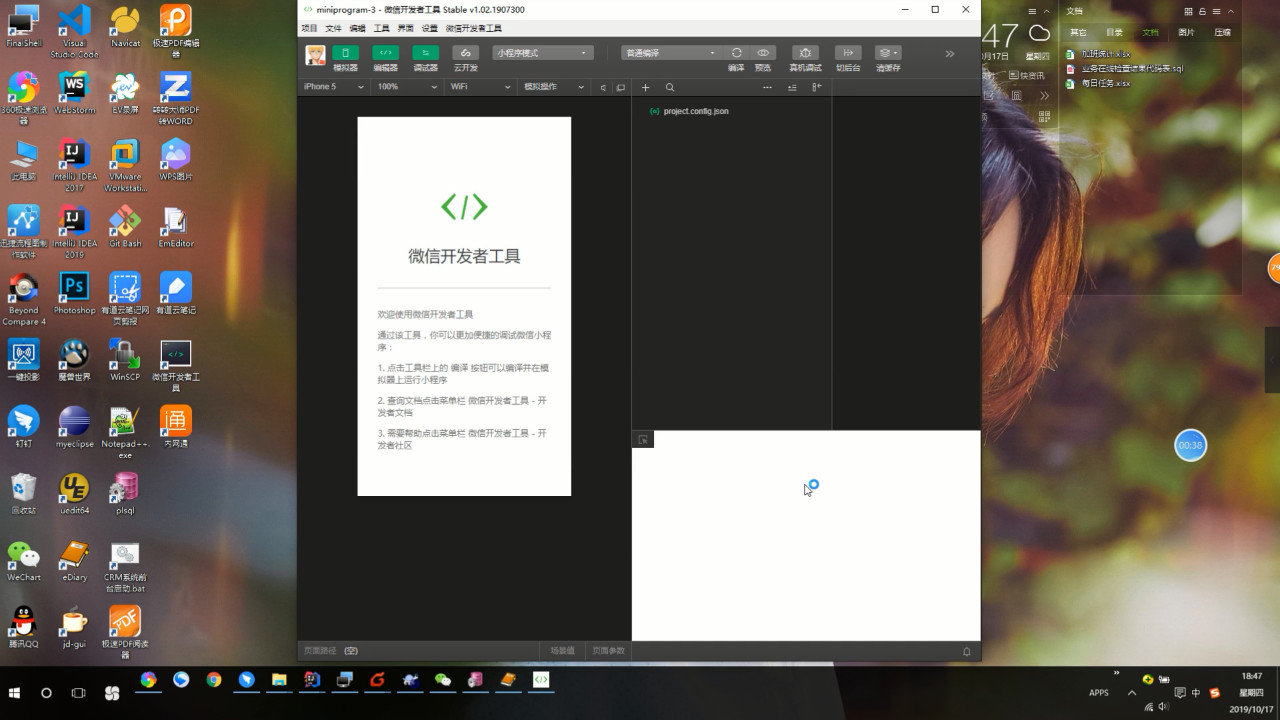Click the plus icon to add file

coord(645,88)
